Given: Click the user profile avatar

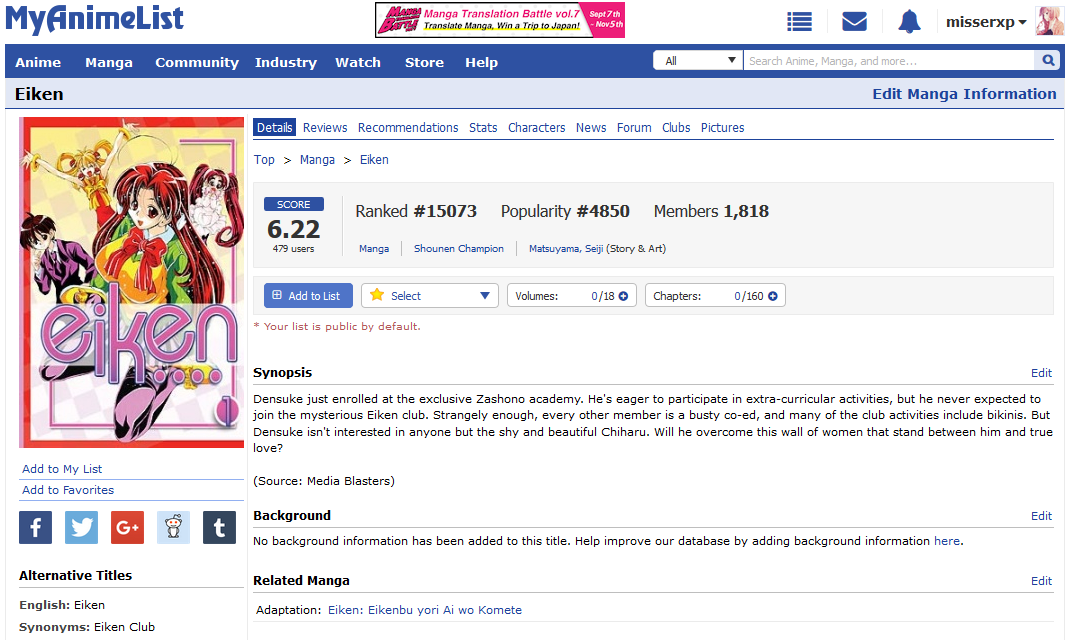Looking at the screenshot, I should [x=1049, y=21].
